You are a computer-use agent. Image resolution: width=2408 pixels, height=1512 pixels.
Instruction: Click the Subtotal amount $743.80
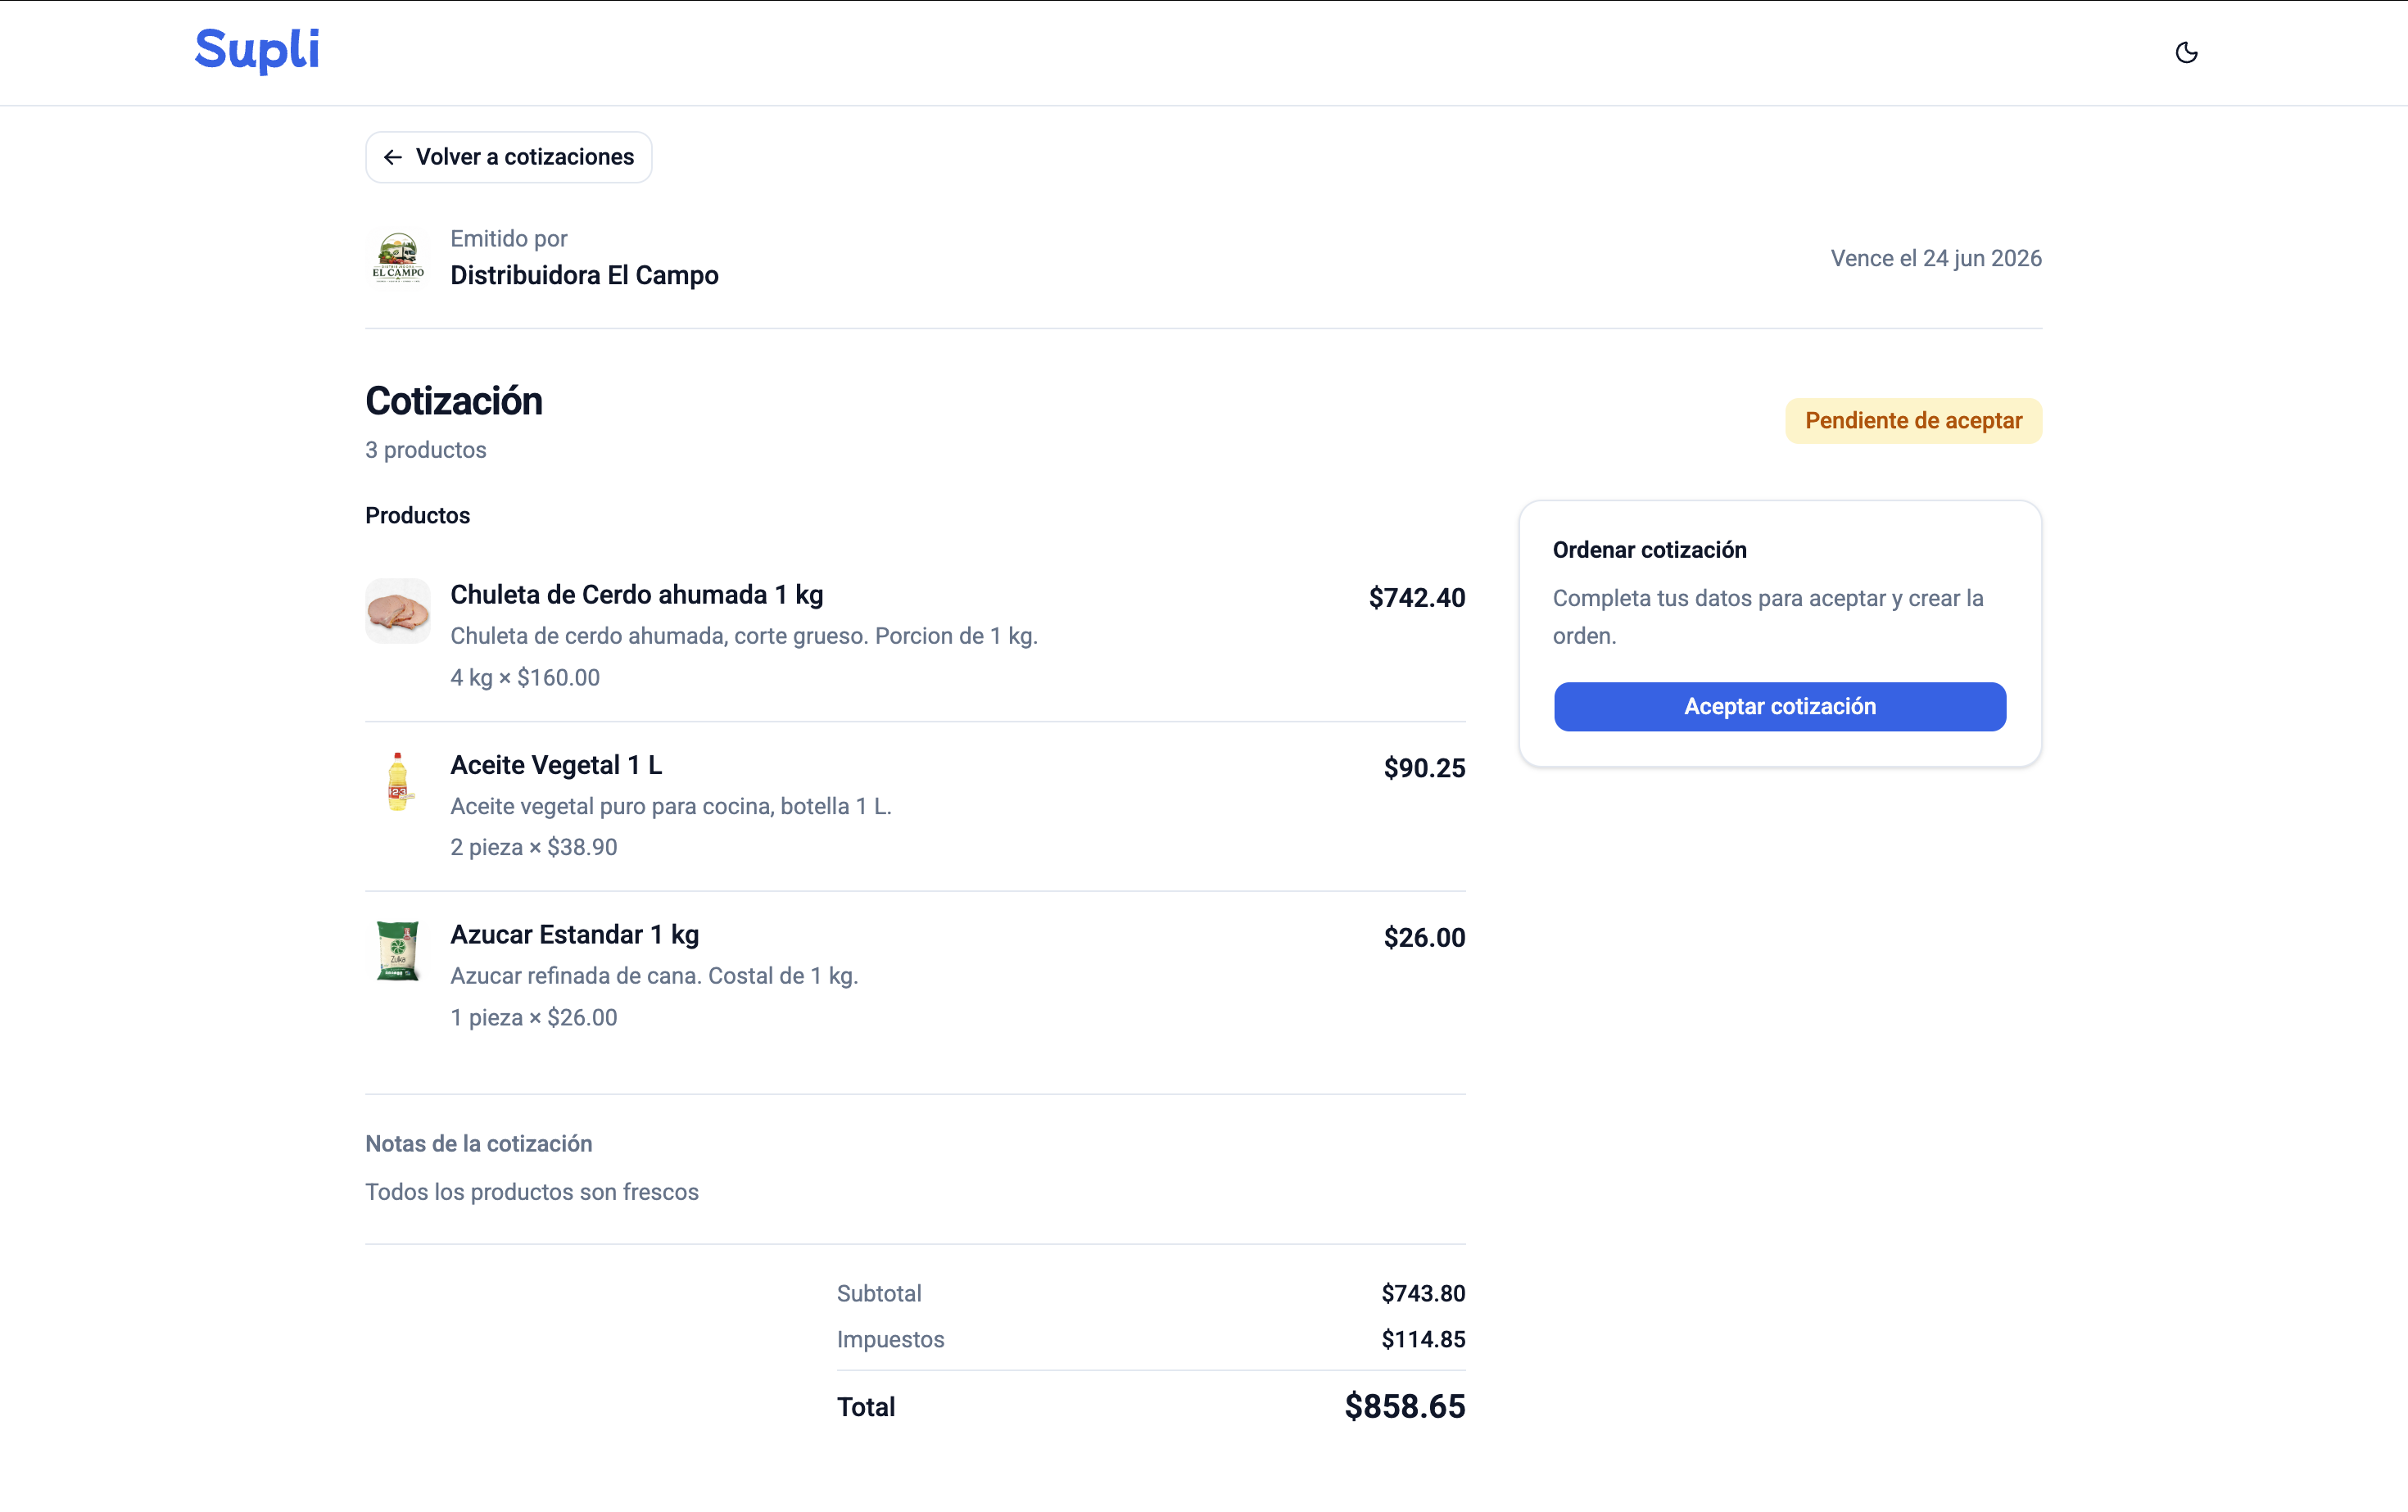[x=1423, y=1293]
